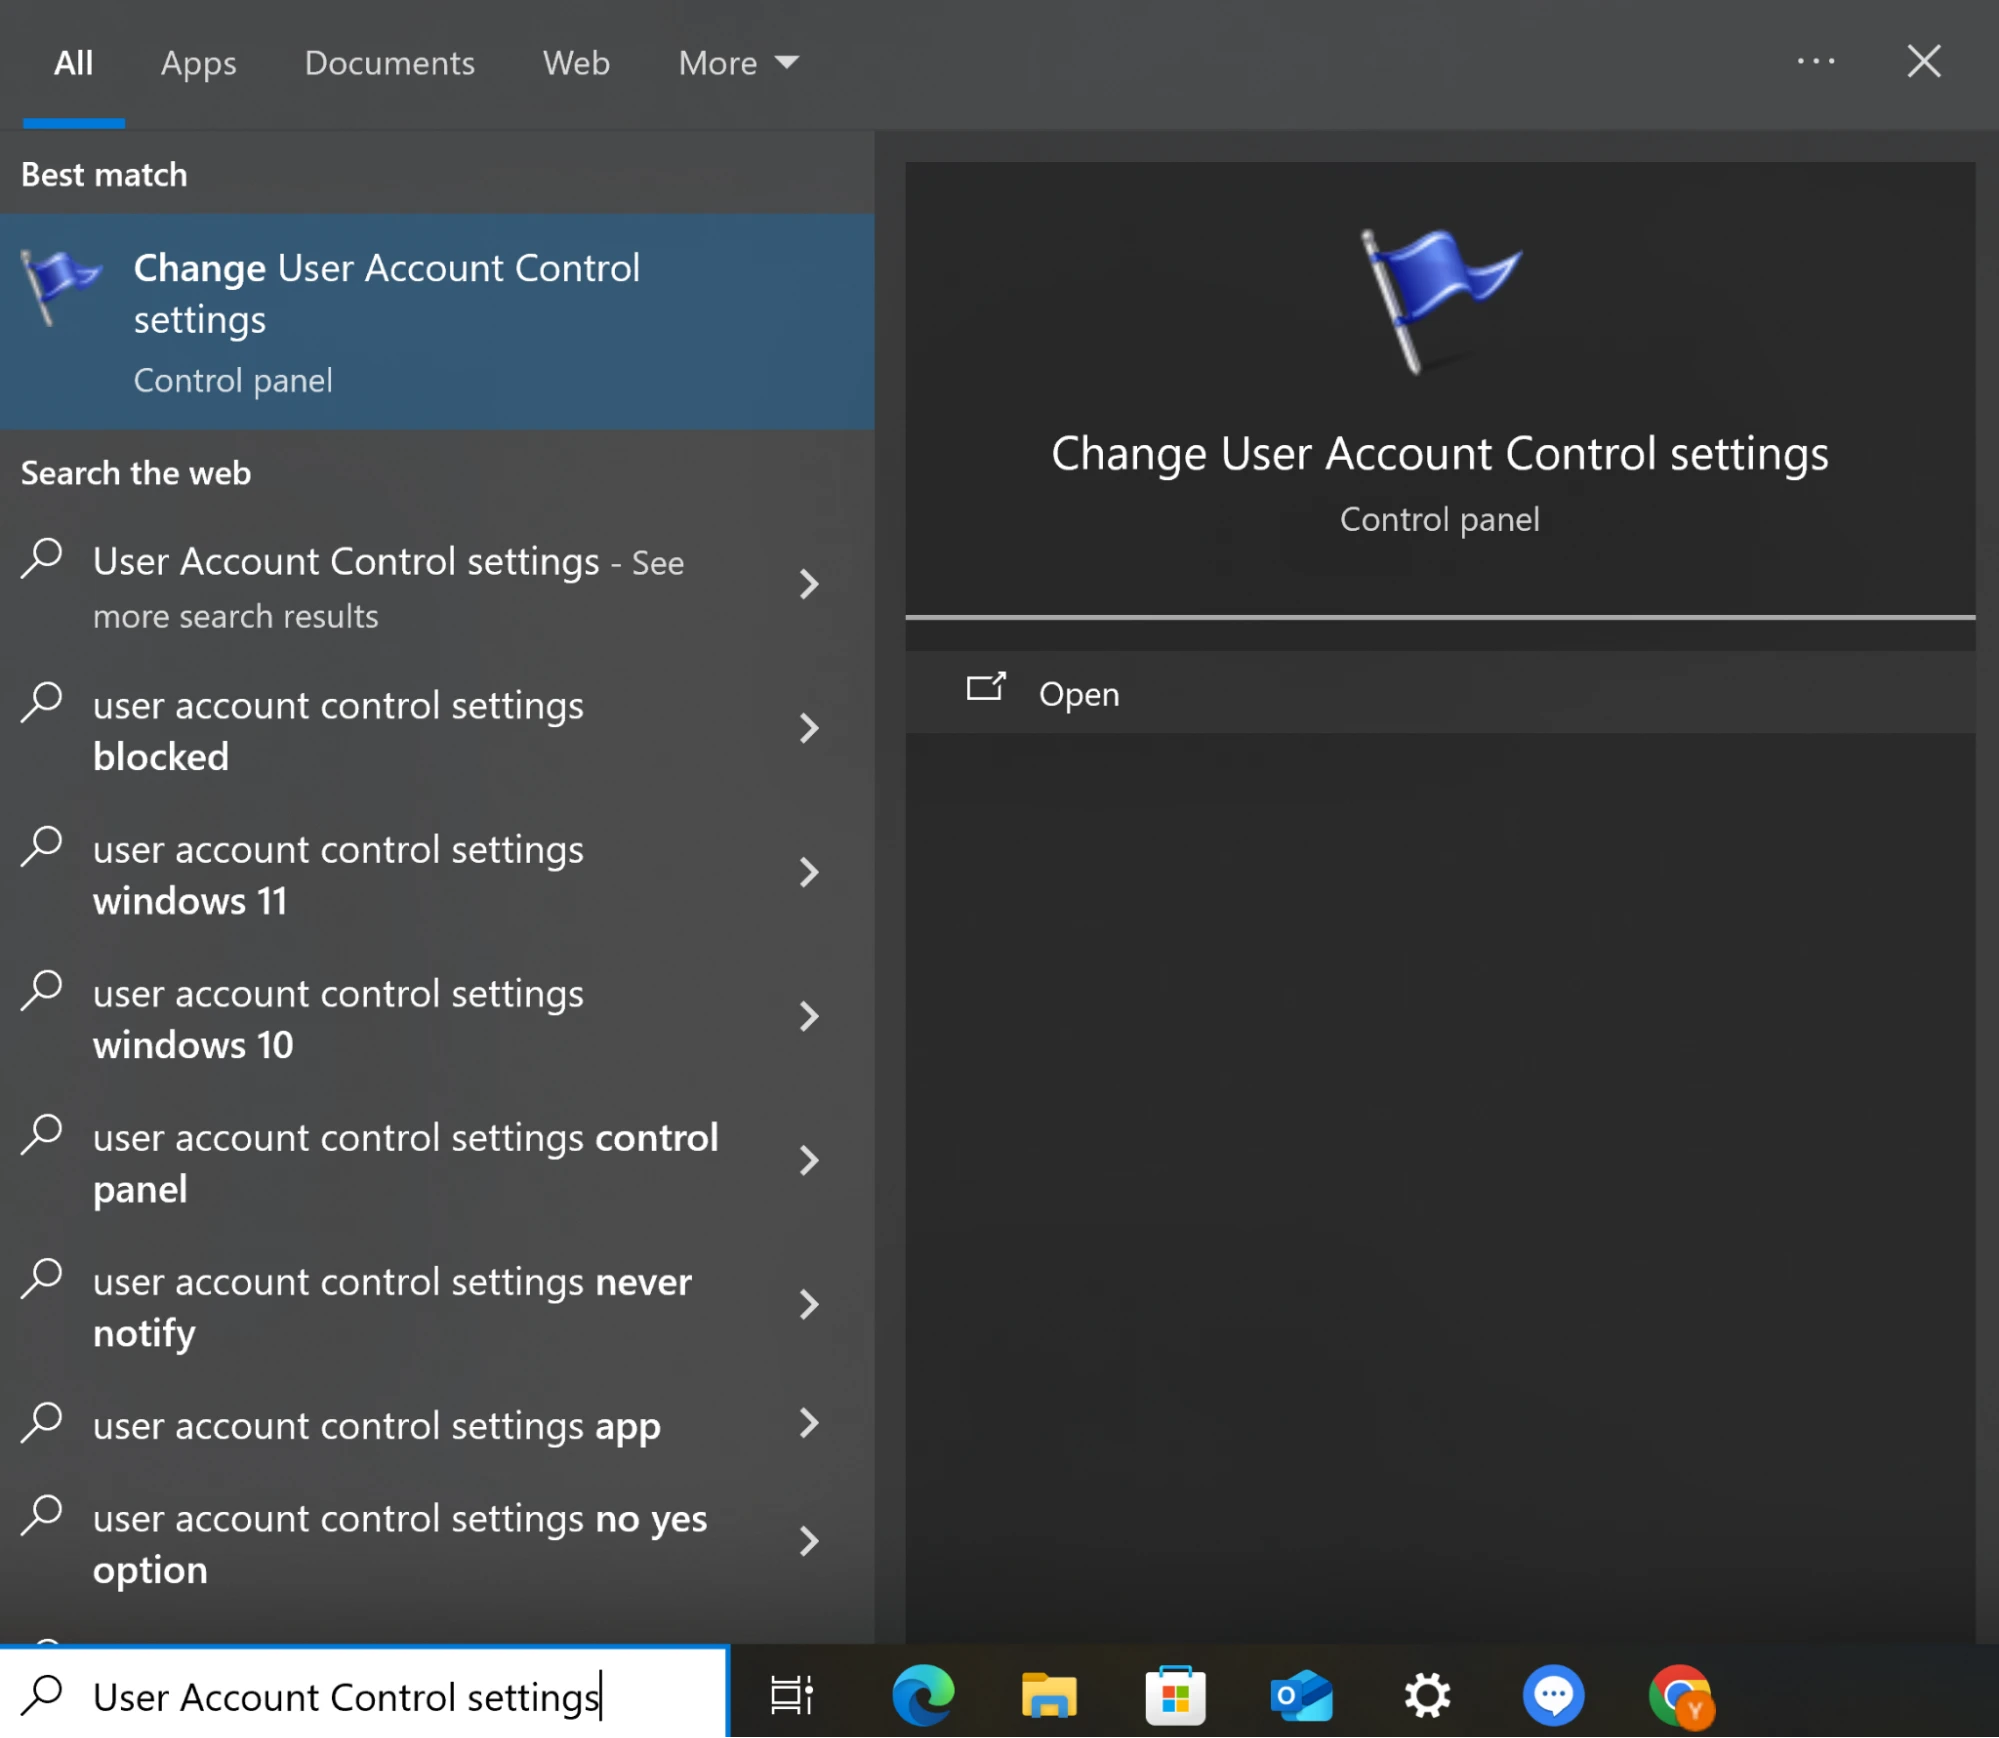Search web for 'no yes option' suggestion
Viewport: 1999px width, 1738px height.
click(x=437, y=1543)
